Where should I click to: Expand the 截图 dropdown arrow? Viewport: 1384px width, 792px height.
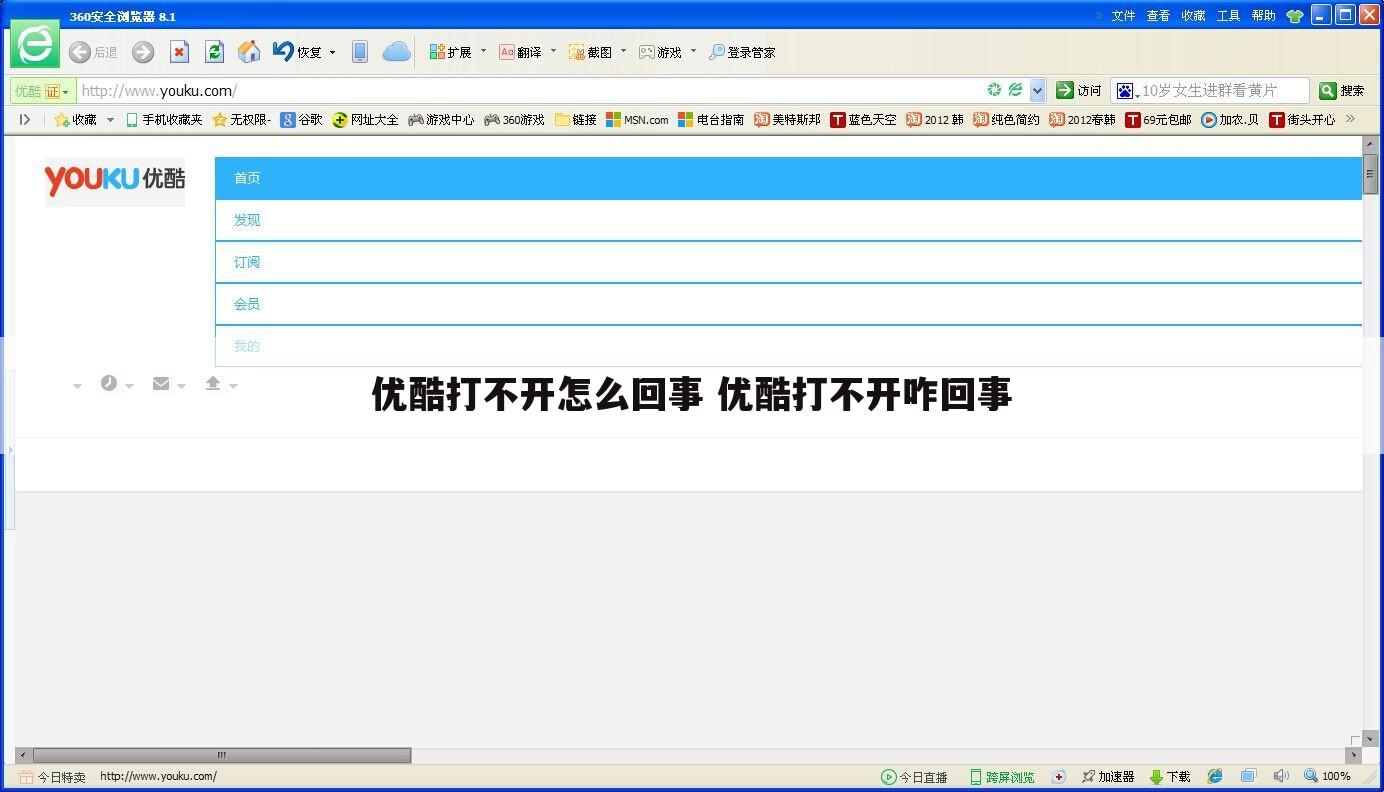[x=623, y=51]
